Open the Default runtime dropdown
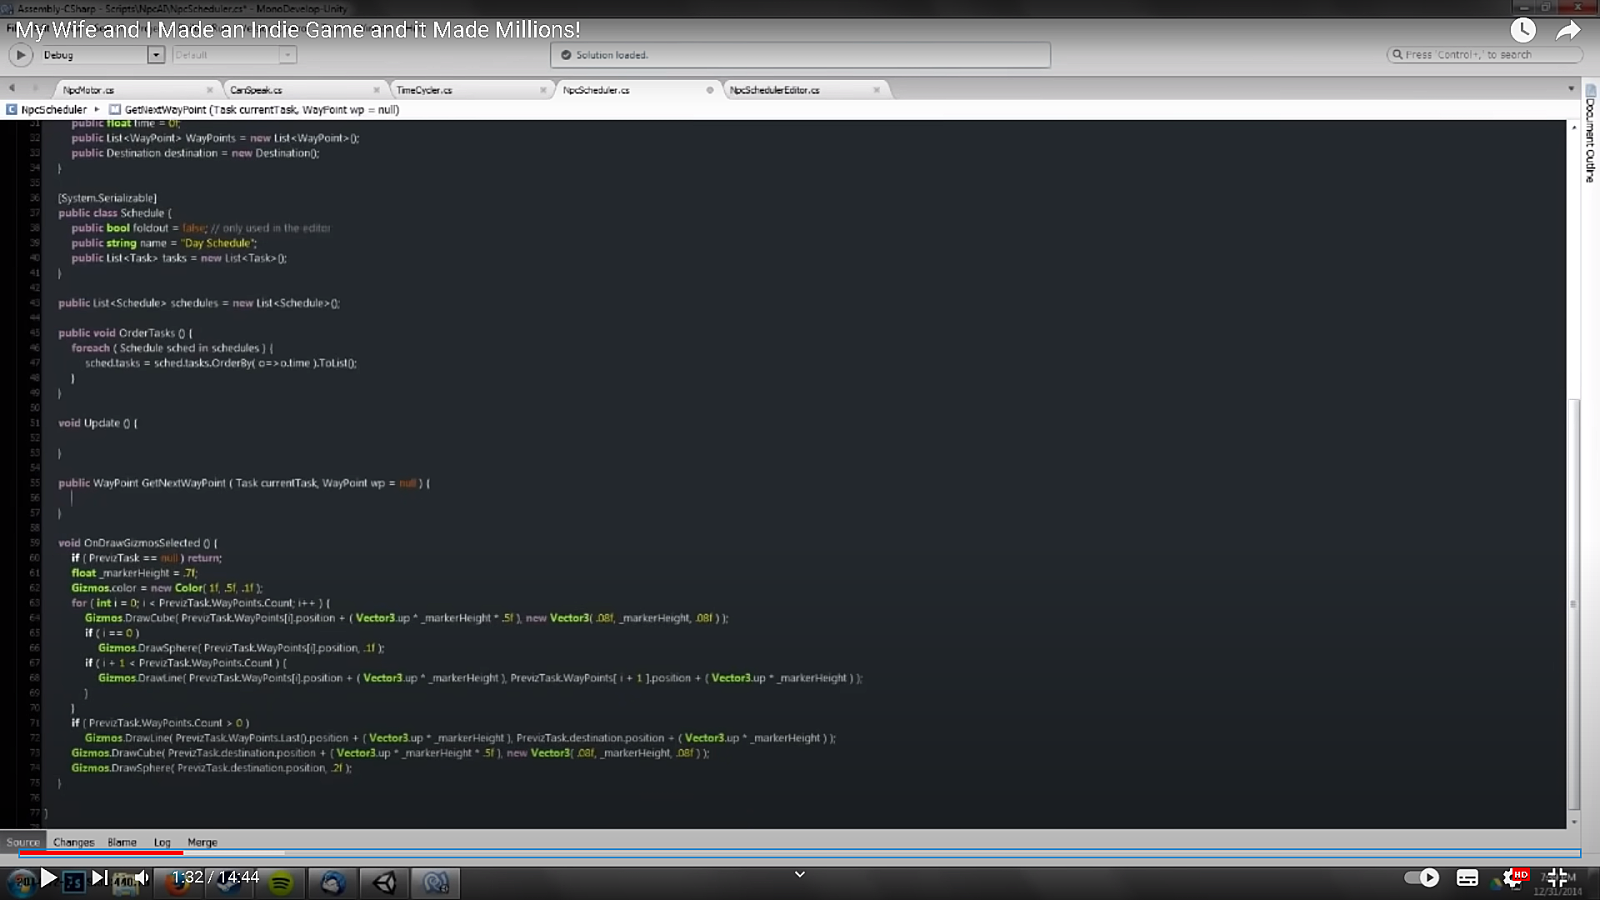The width and height of the screenshot is (1600, 900). coord(234,55)
